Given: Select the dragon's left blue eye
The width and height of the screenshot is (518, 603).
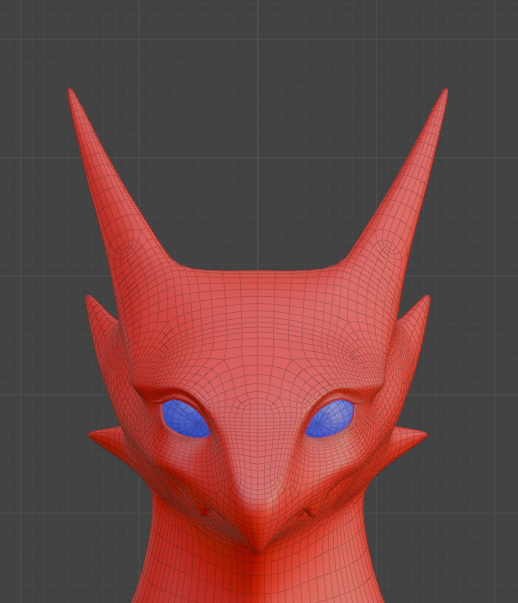Looking at the screenshot, I should coord(186,418).
